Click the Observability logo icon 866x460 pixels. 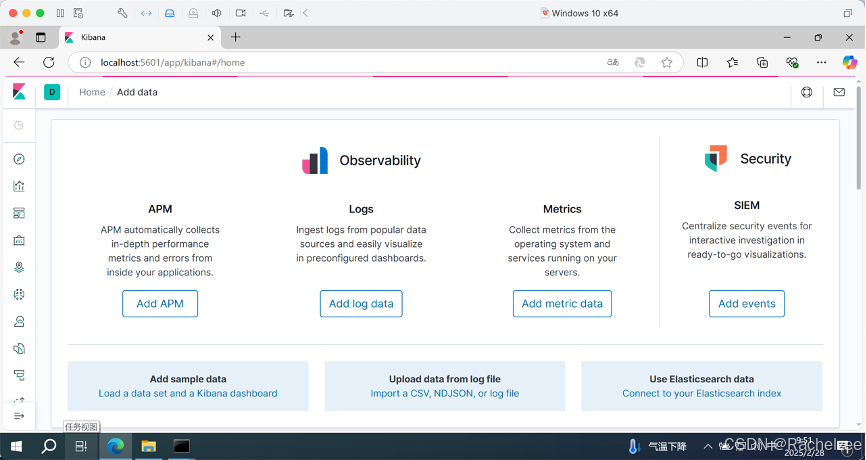coord(315,161)
